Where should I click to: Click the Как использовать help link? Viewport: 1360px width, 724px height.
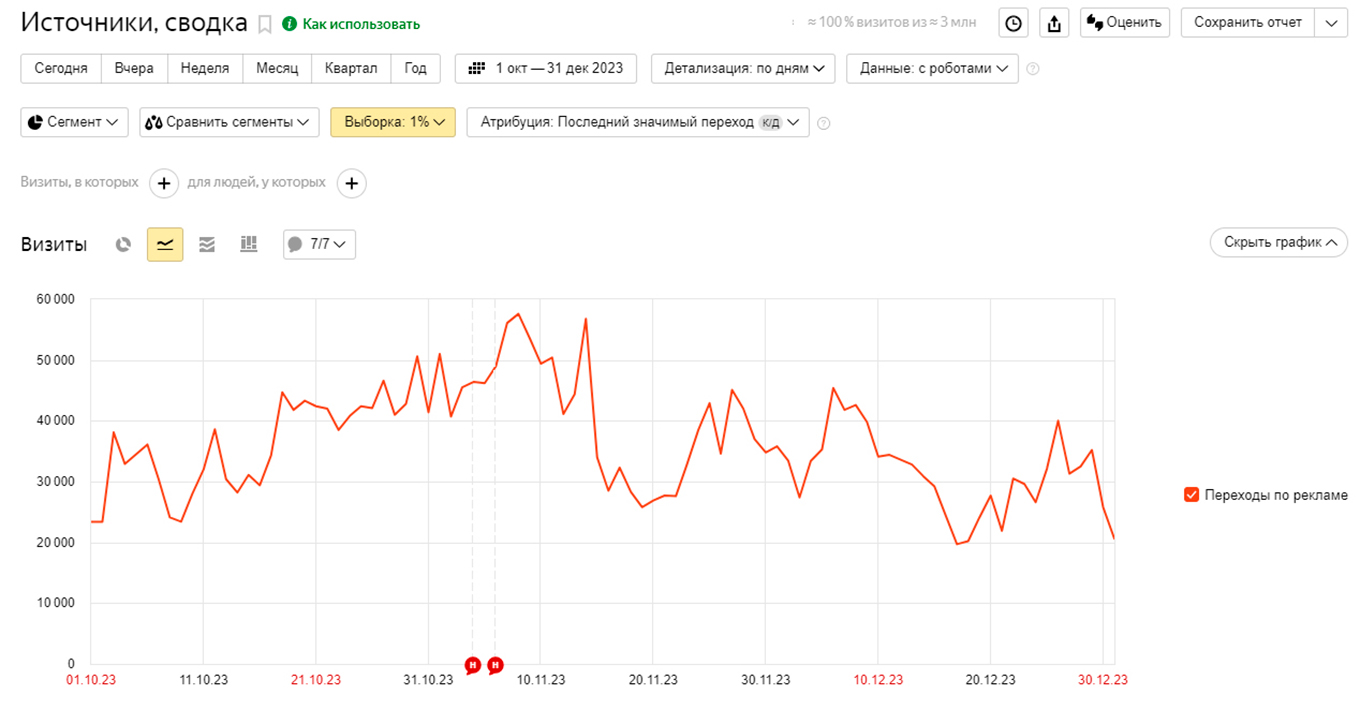pyautogui.click(x=360, y=24)
